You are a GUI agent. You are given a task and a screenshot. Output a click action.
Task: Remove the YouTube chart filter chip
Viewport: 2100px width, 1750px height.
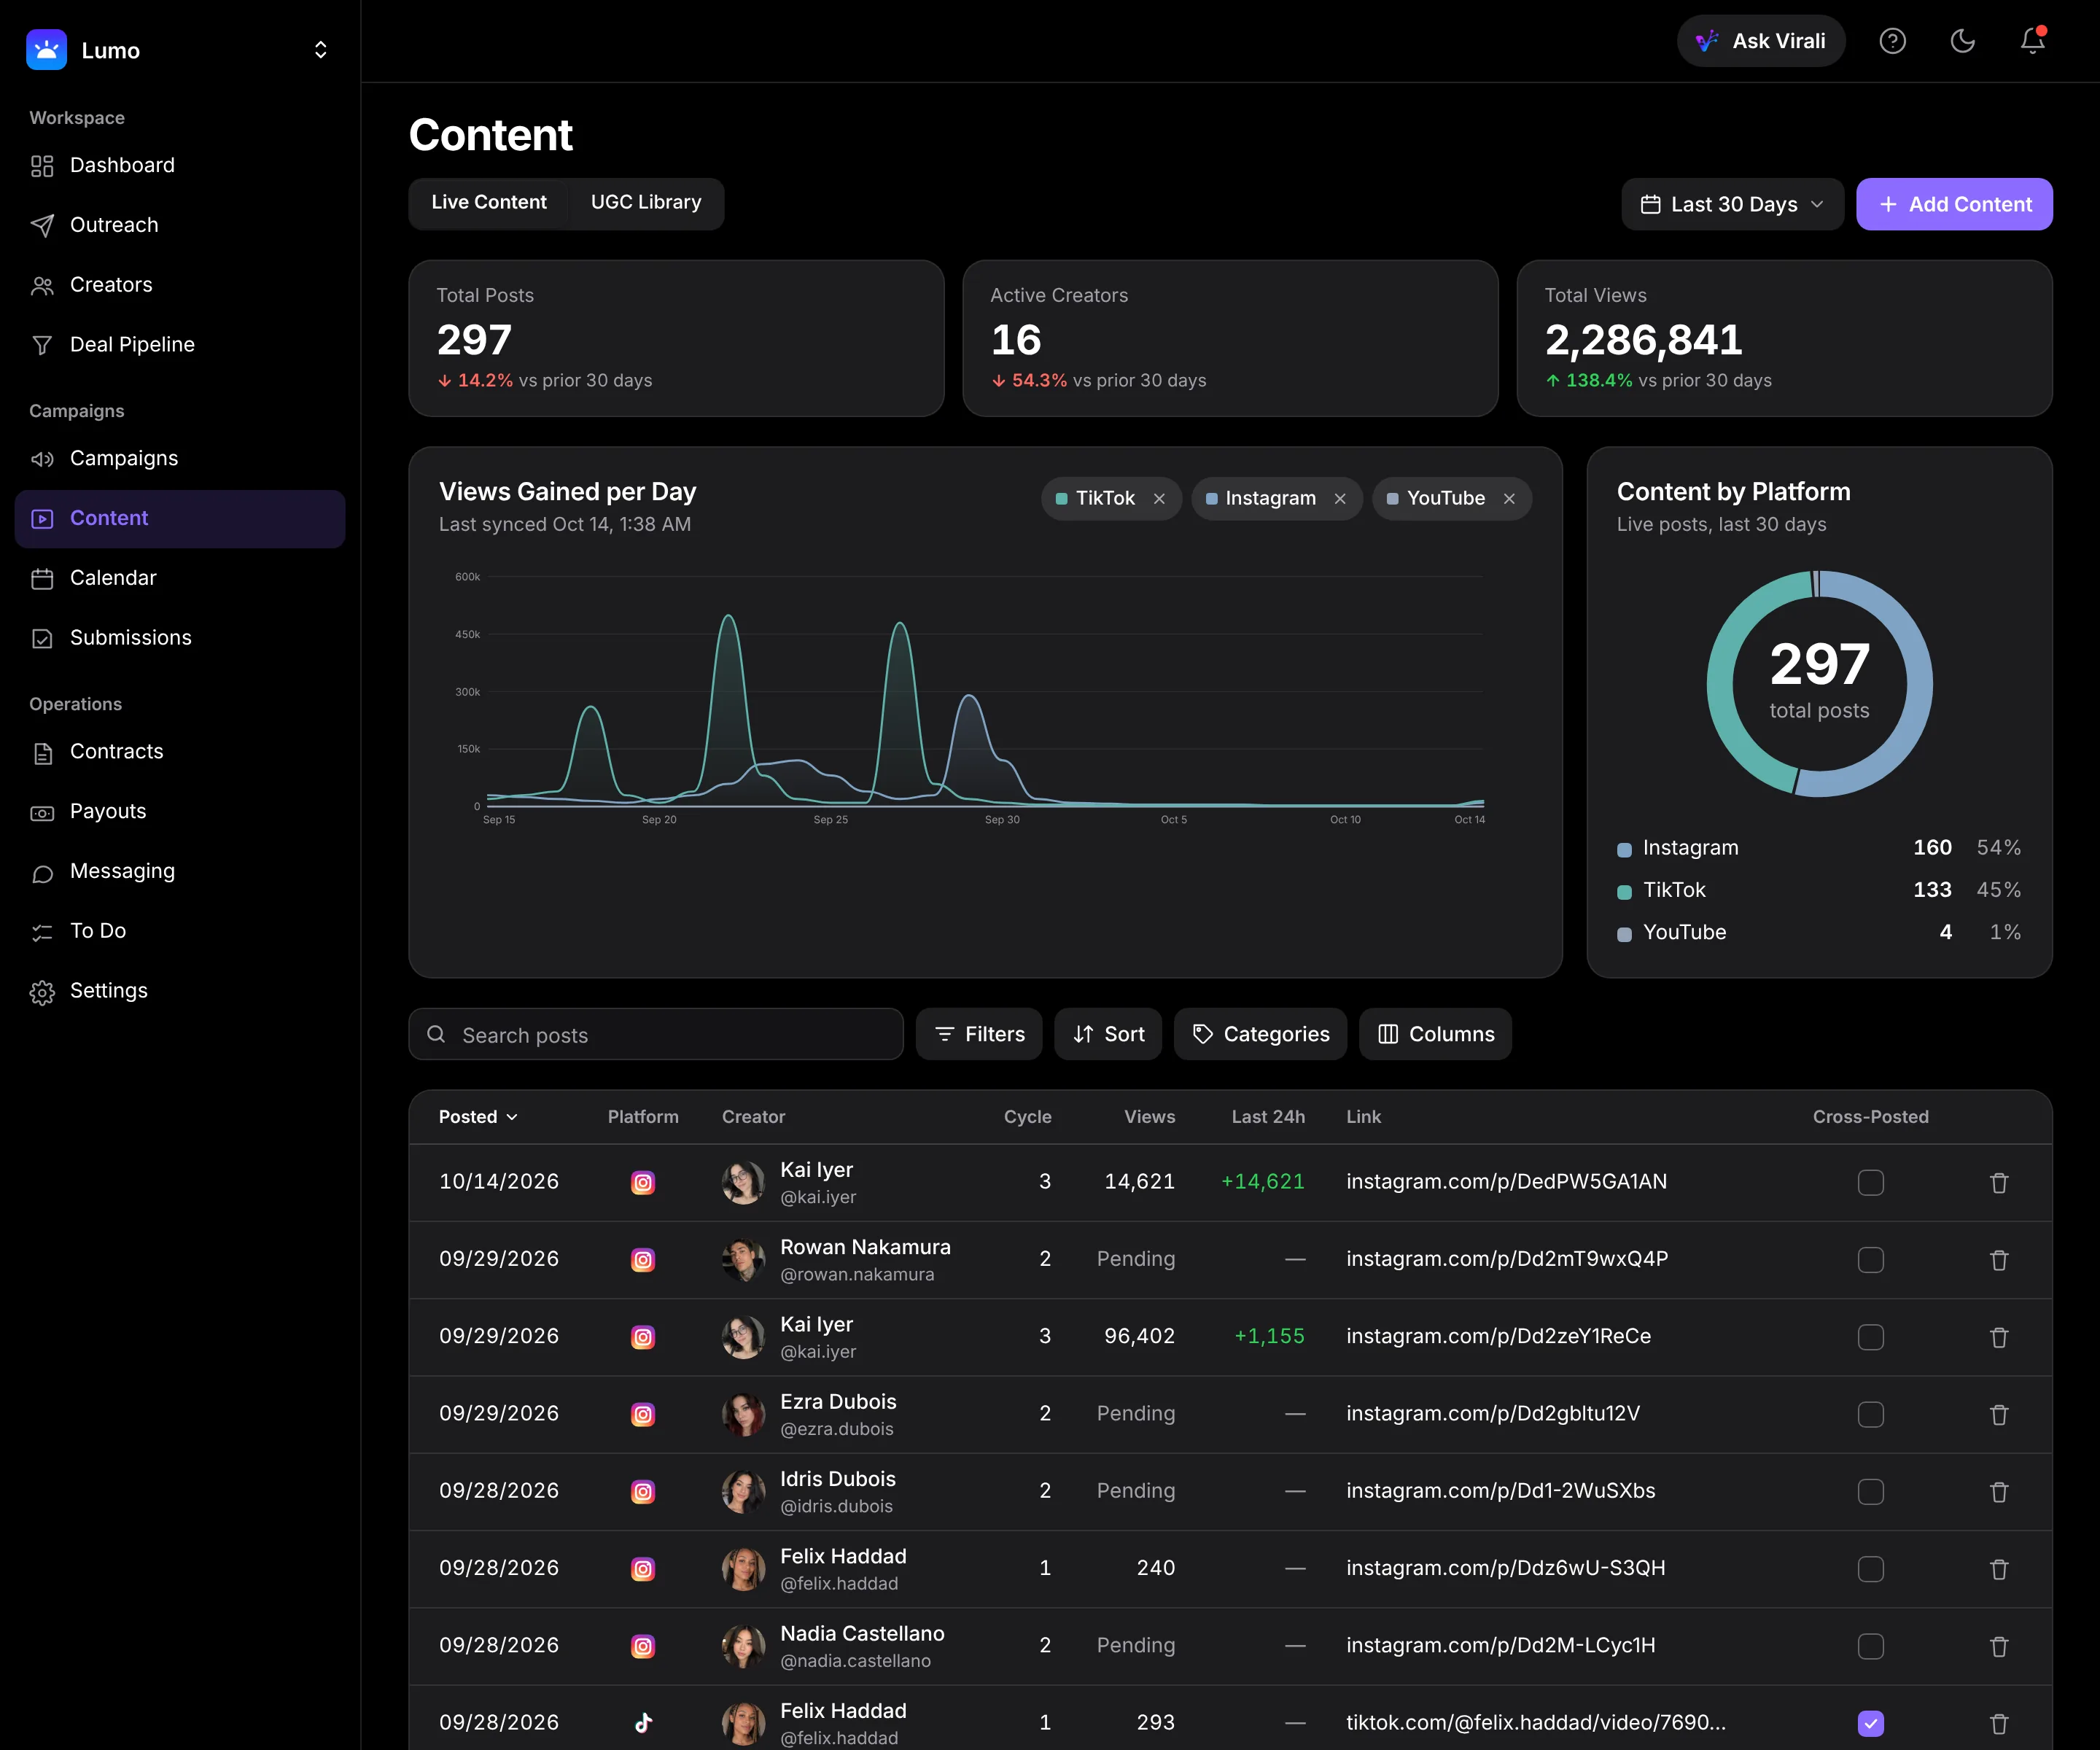click(1509, 499)
